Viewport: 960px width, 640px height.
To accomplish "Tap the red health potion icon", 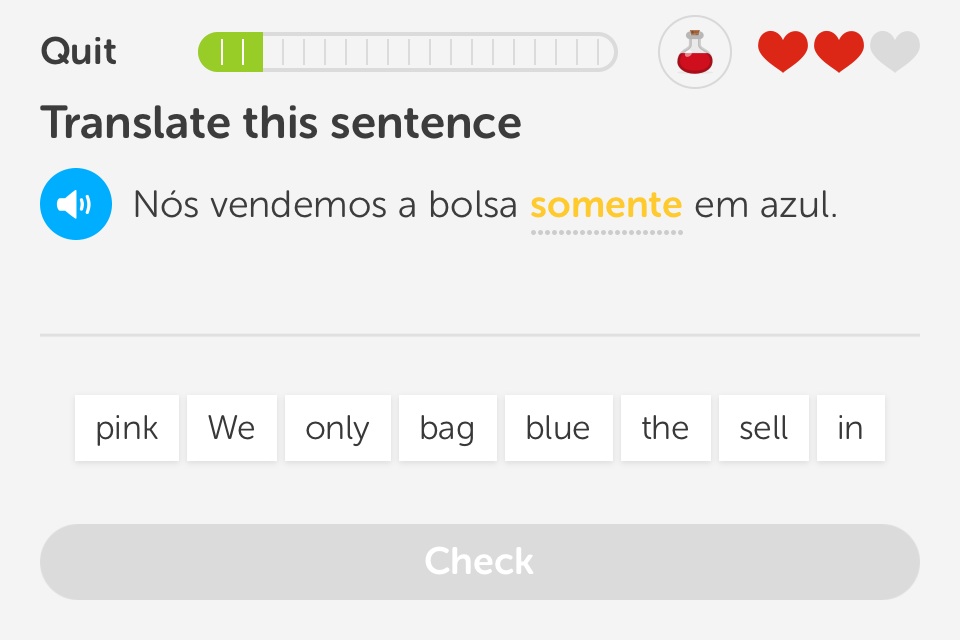I will coord(694,52).
